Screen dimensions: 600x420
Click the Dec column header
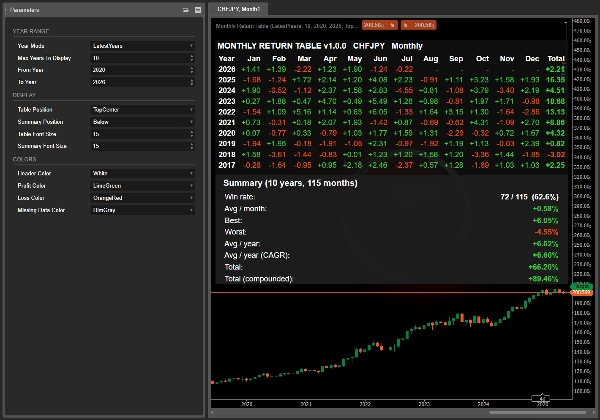(532, 59)
